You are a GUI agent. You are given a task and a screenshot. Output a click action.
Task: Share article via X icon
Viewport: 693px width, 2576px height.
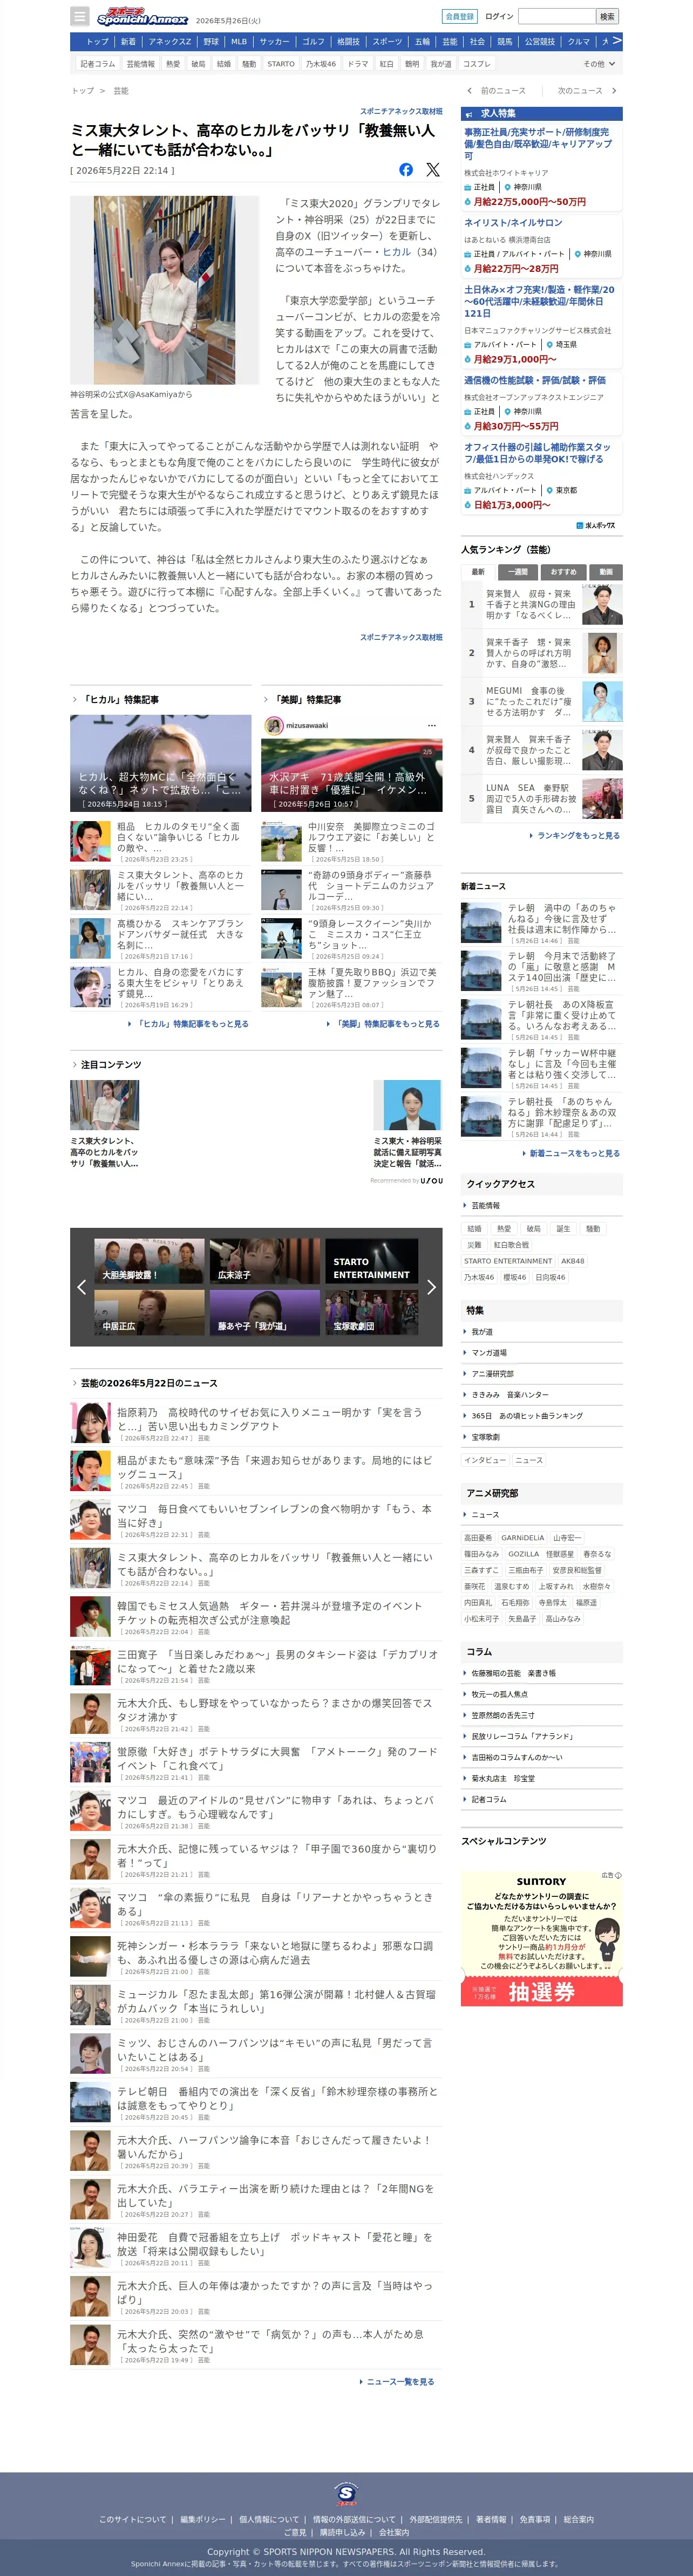pyautogui.click(x=432, y=170)
